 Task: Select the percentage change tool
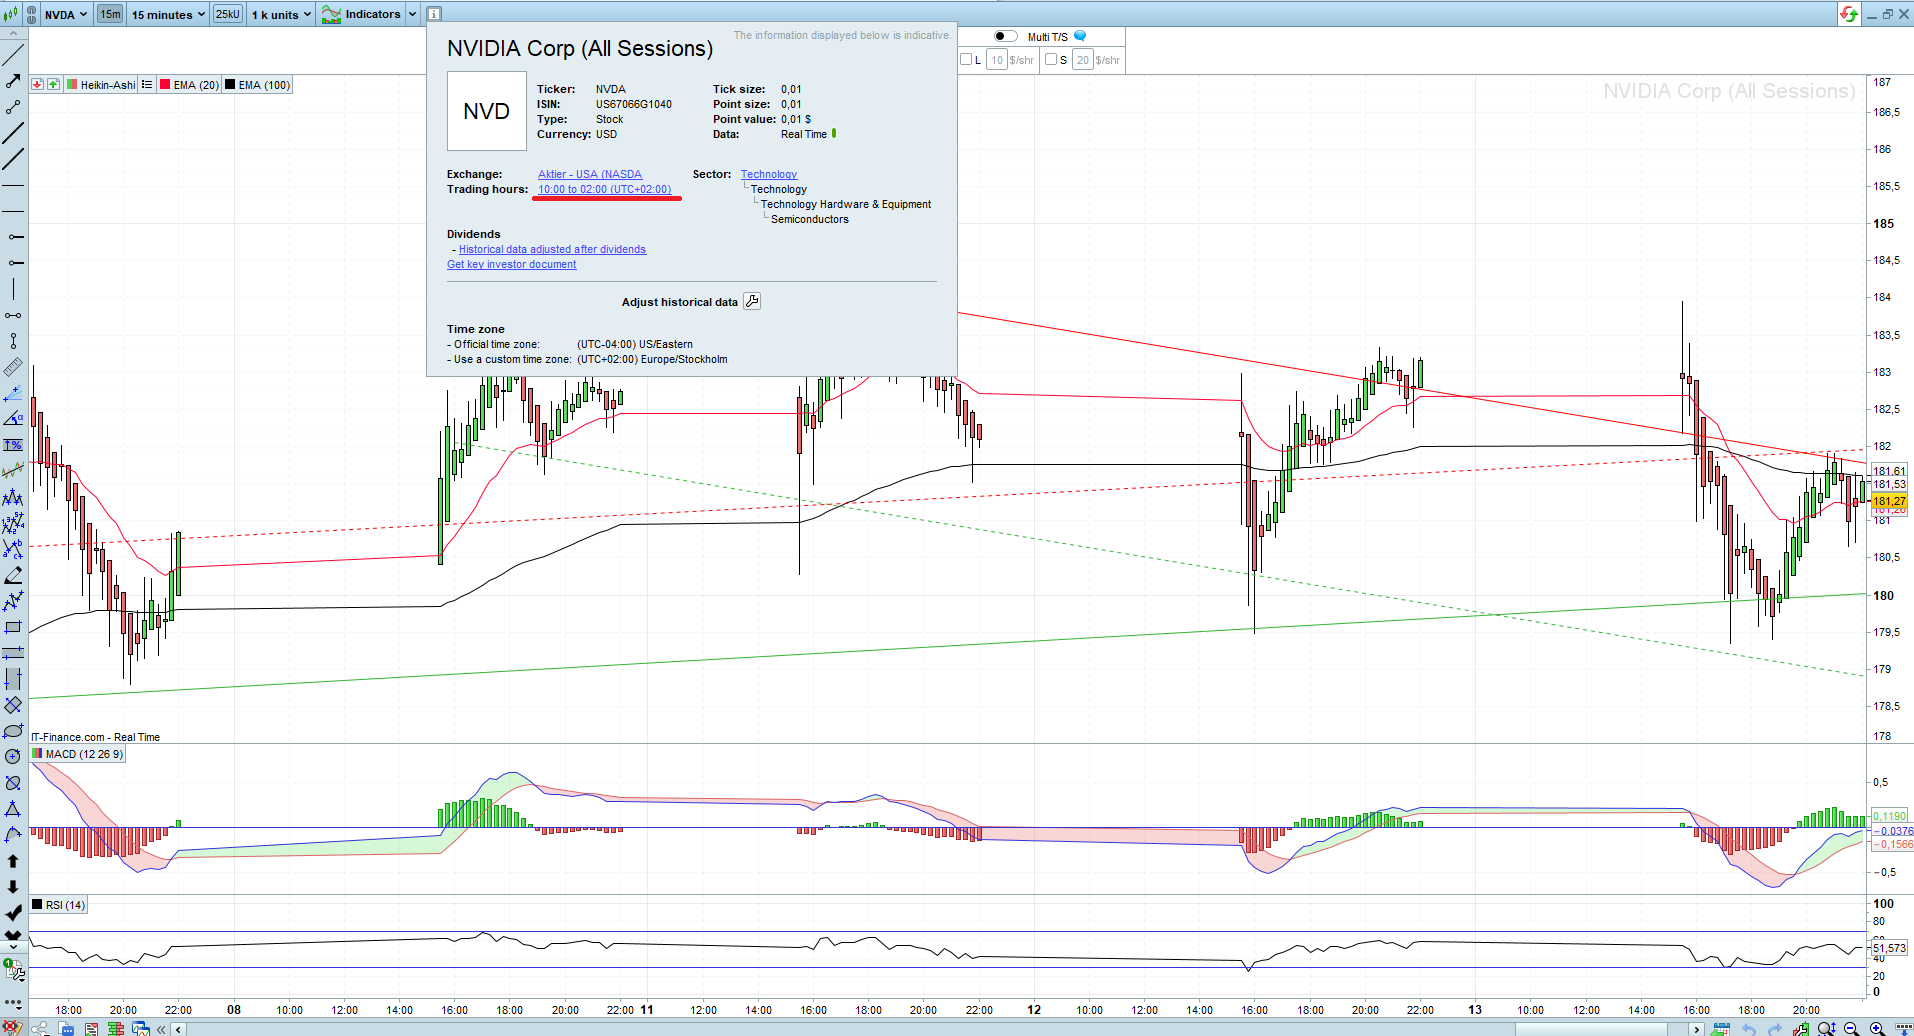point(13,445)
